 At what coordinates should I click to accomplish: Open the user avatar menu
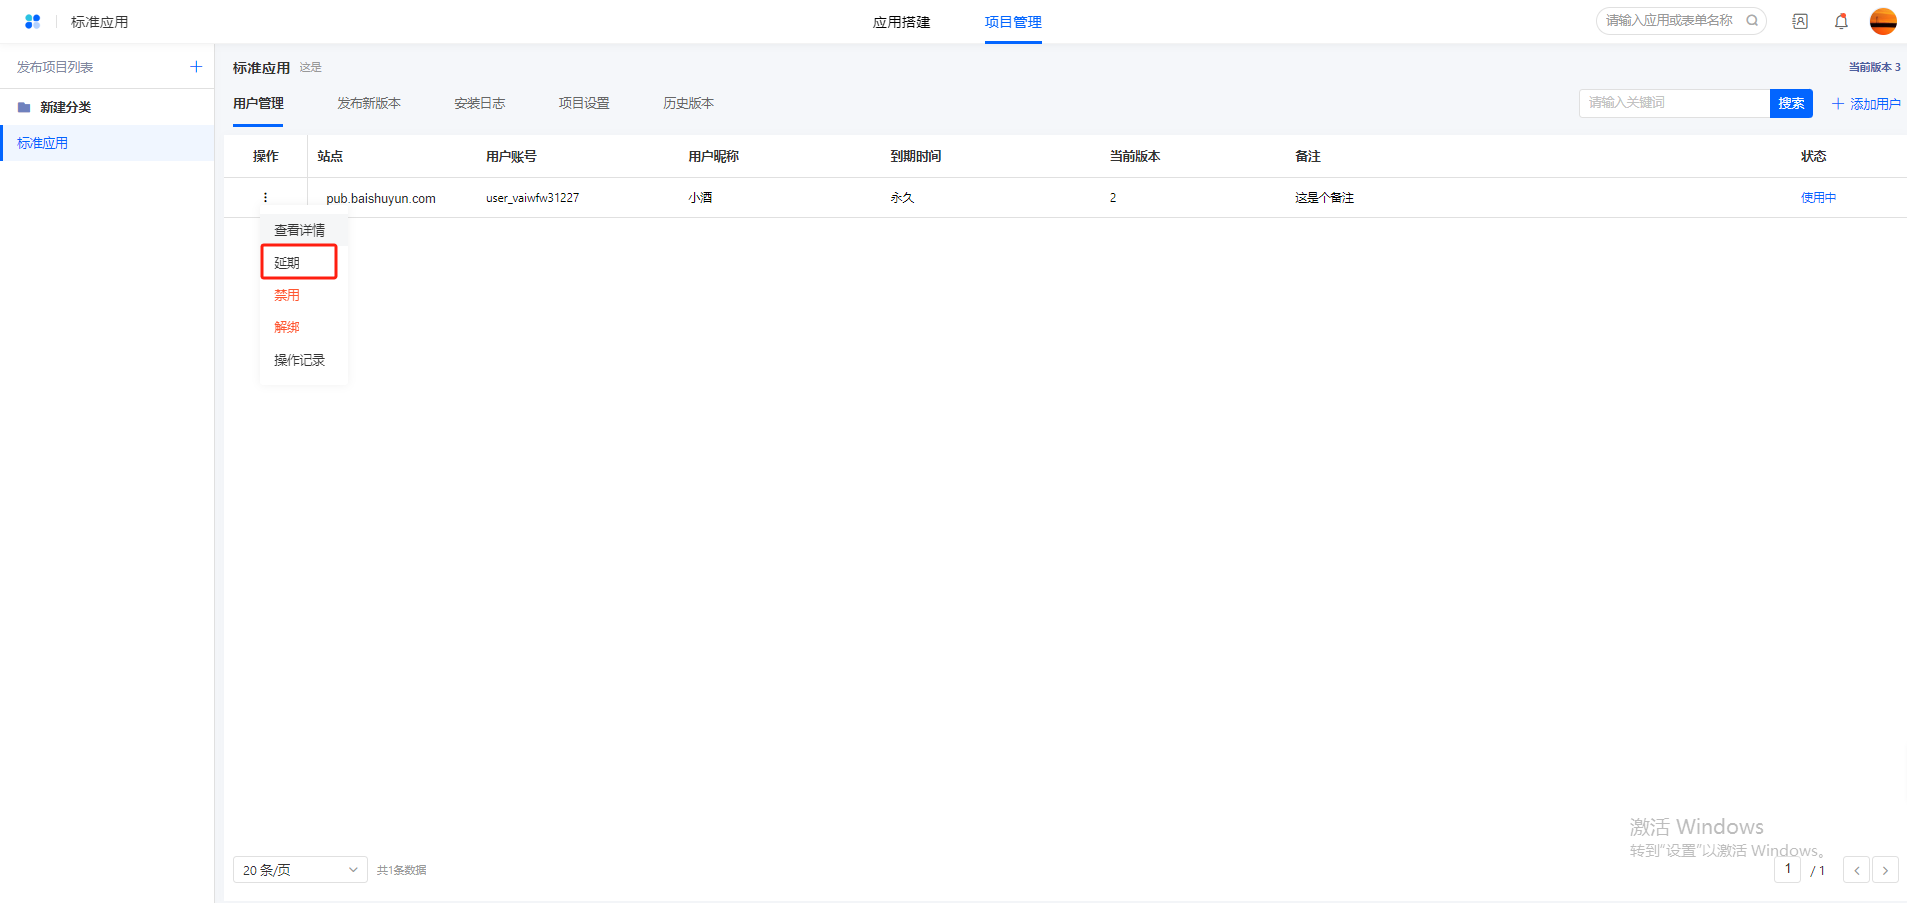[x=1883, y=21]
